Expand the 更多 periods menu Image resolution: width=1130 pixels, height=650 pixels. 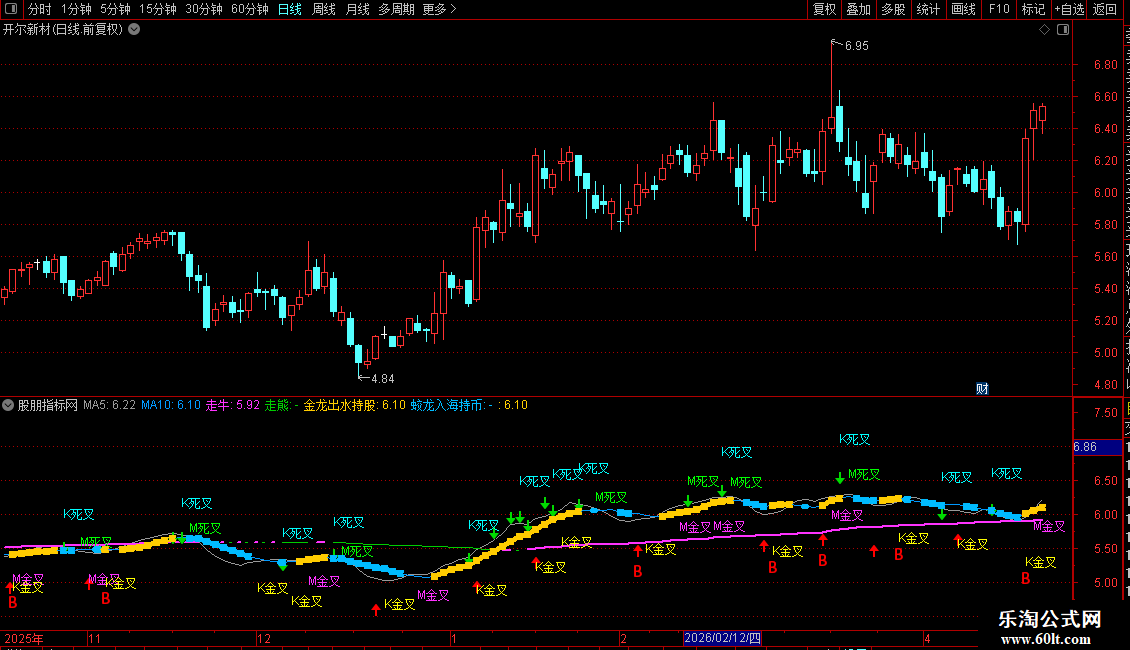(440, 9)
